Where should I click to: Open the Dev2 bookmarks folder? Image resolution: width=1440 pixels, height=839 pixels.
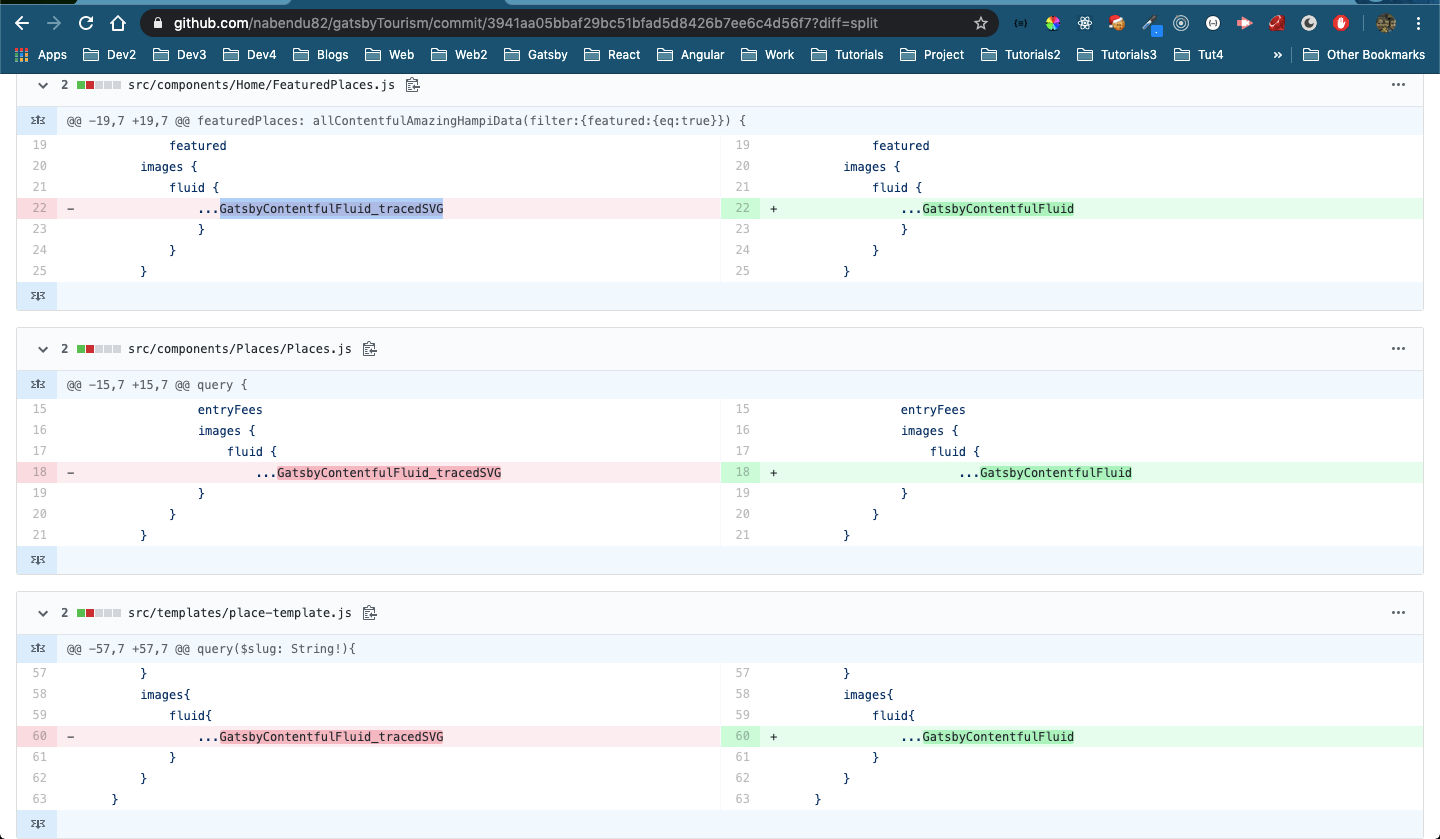tap(109, 54)
